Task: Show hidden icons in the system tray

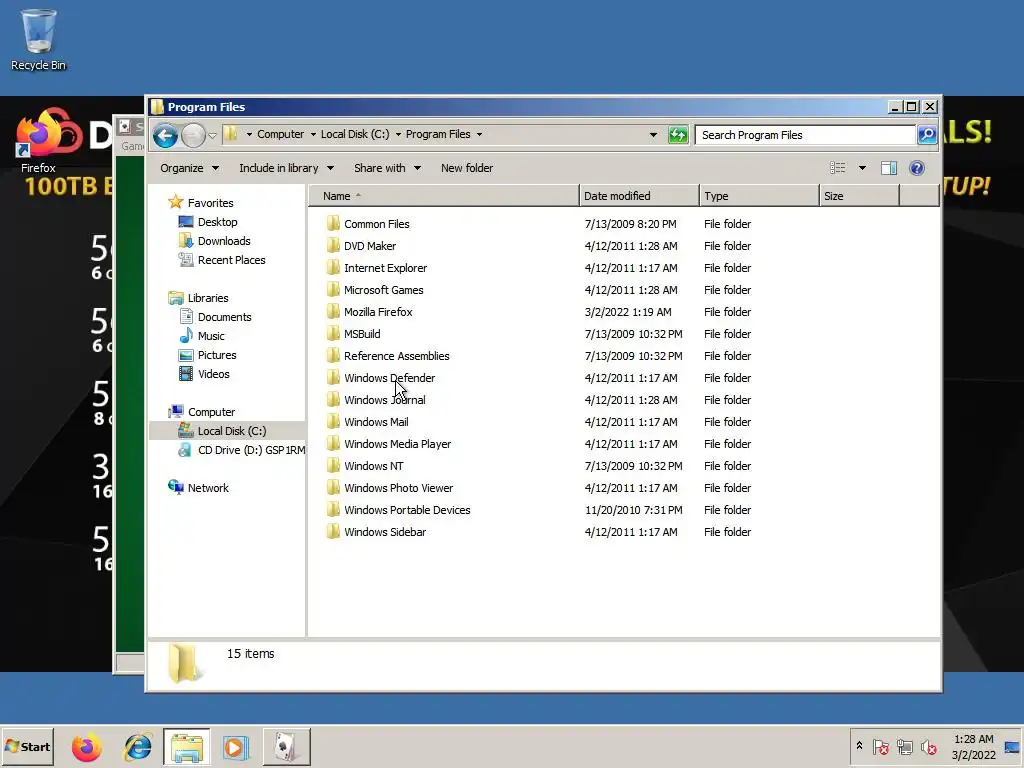Action: click(x=859, y=746)
